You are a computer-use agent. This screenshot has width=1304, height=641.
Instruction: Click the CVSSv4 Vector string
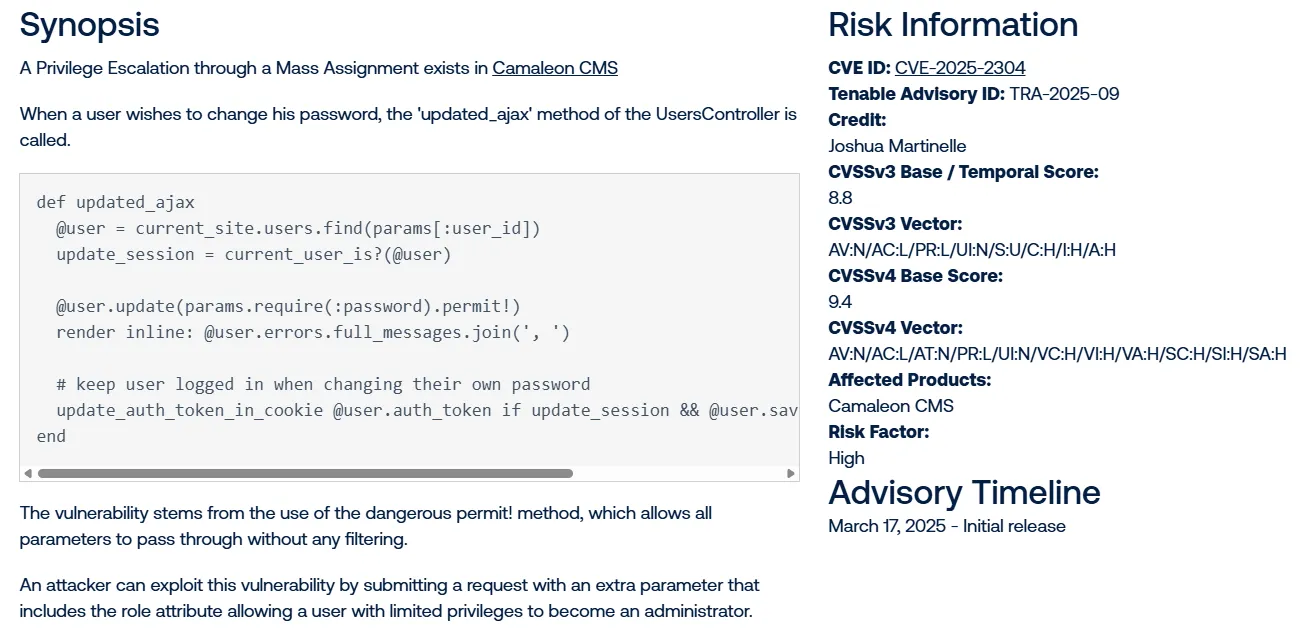(1057, 354)
